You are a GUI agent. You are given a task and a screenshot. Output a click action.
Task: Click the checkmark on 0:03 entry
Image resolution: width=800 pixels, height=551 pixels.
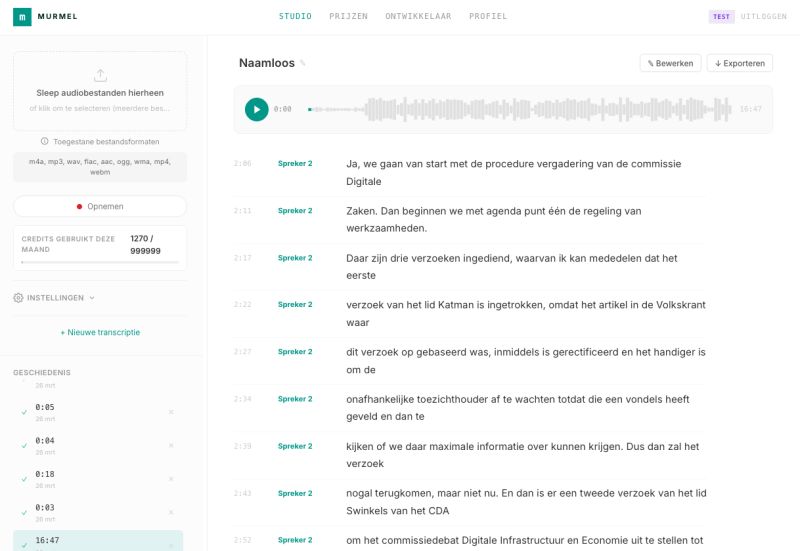pos(24,512)
